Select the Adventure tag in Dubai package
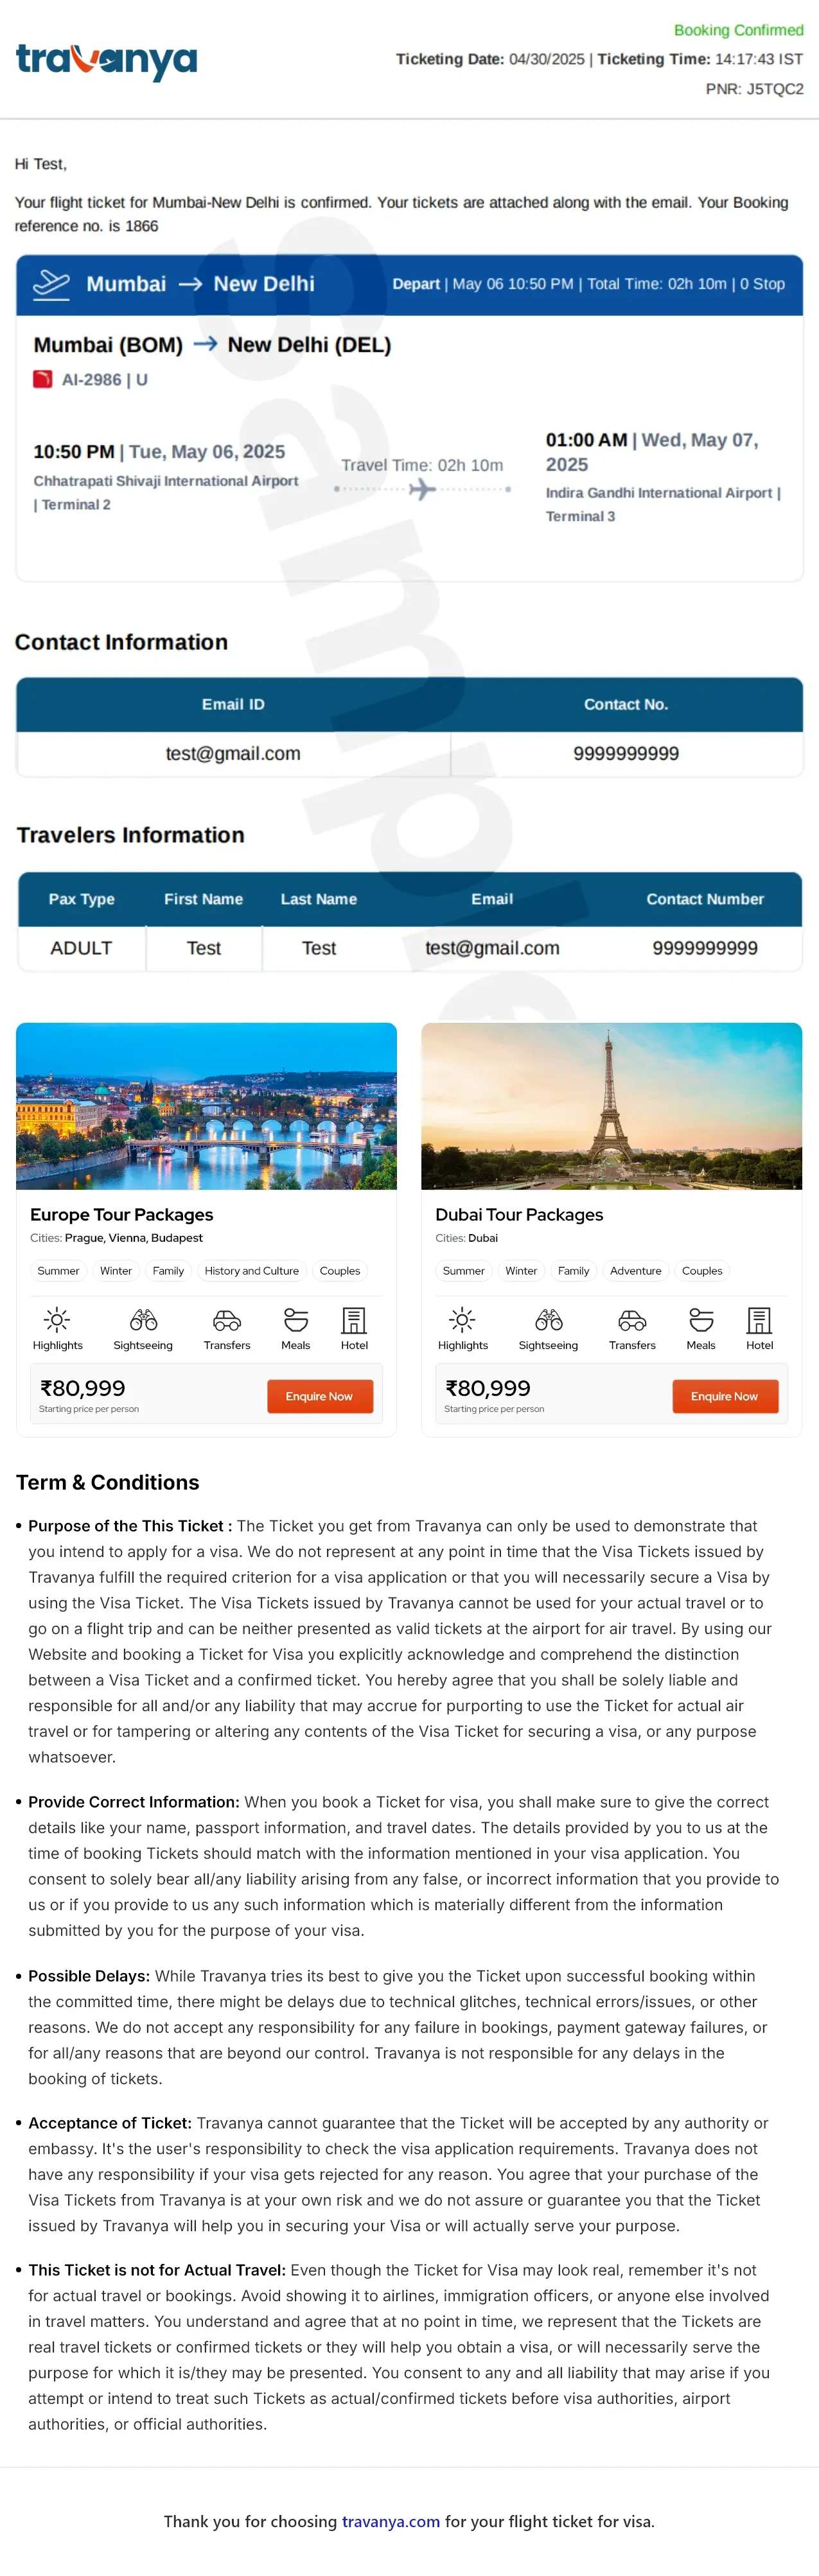 coord(636,1270)
